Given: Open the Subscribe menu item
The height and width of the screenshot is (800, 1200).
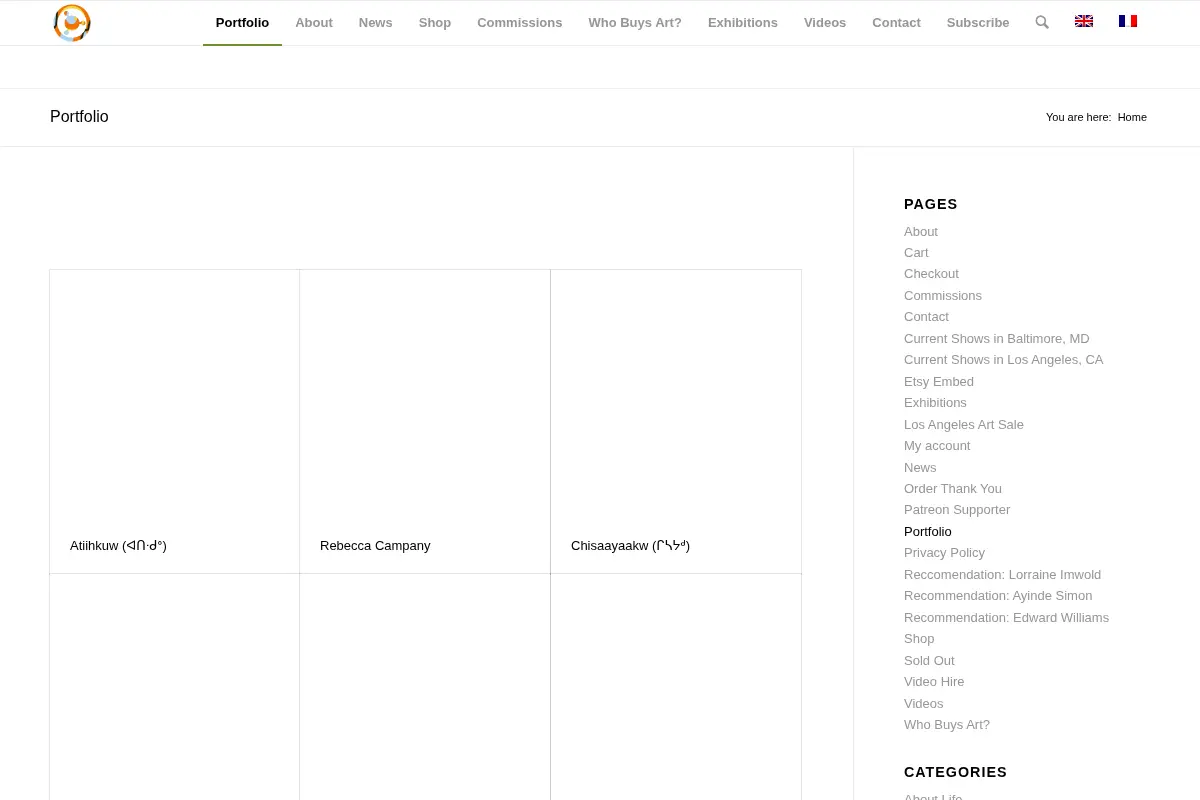Looking at the screenshot, I should pyautogui.click(x=978, y=23).
